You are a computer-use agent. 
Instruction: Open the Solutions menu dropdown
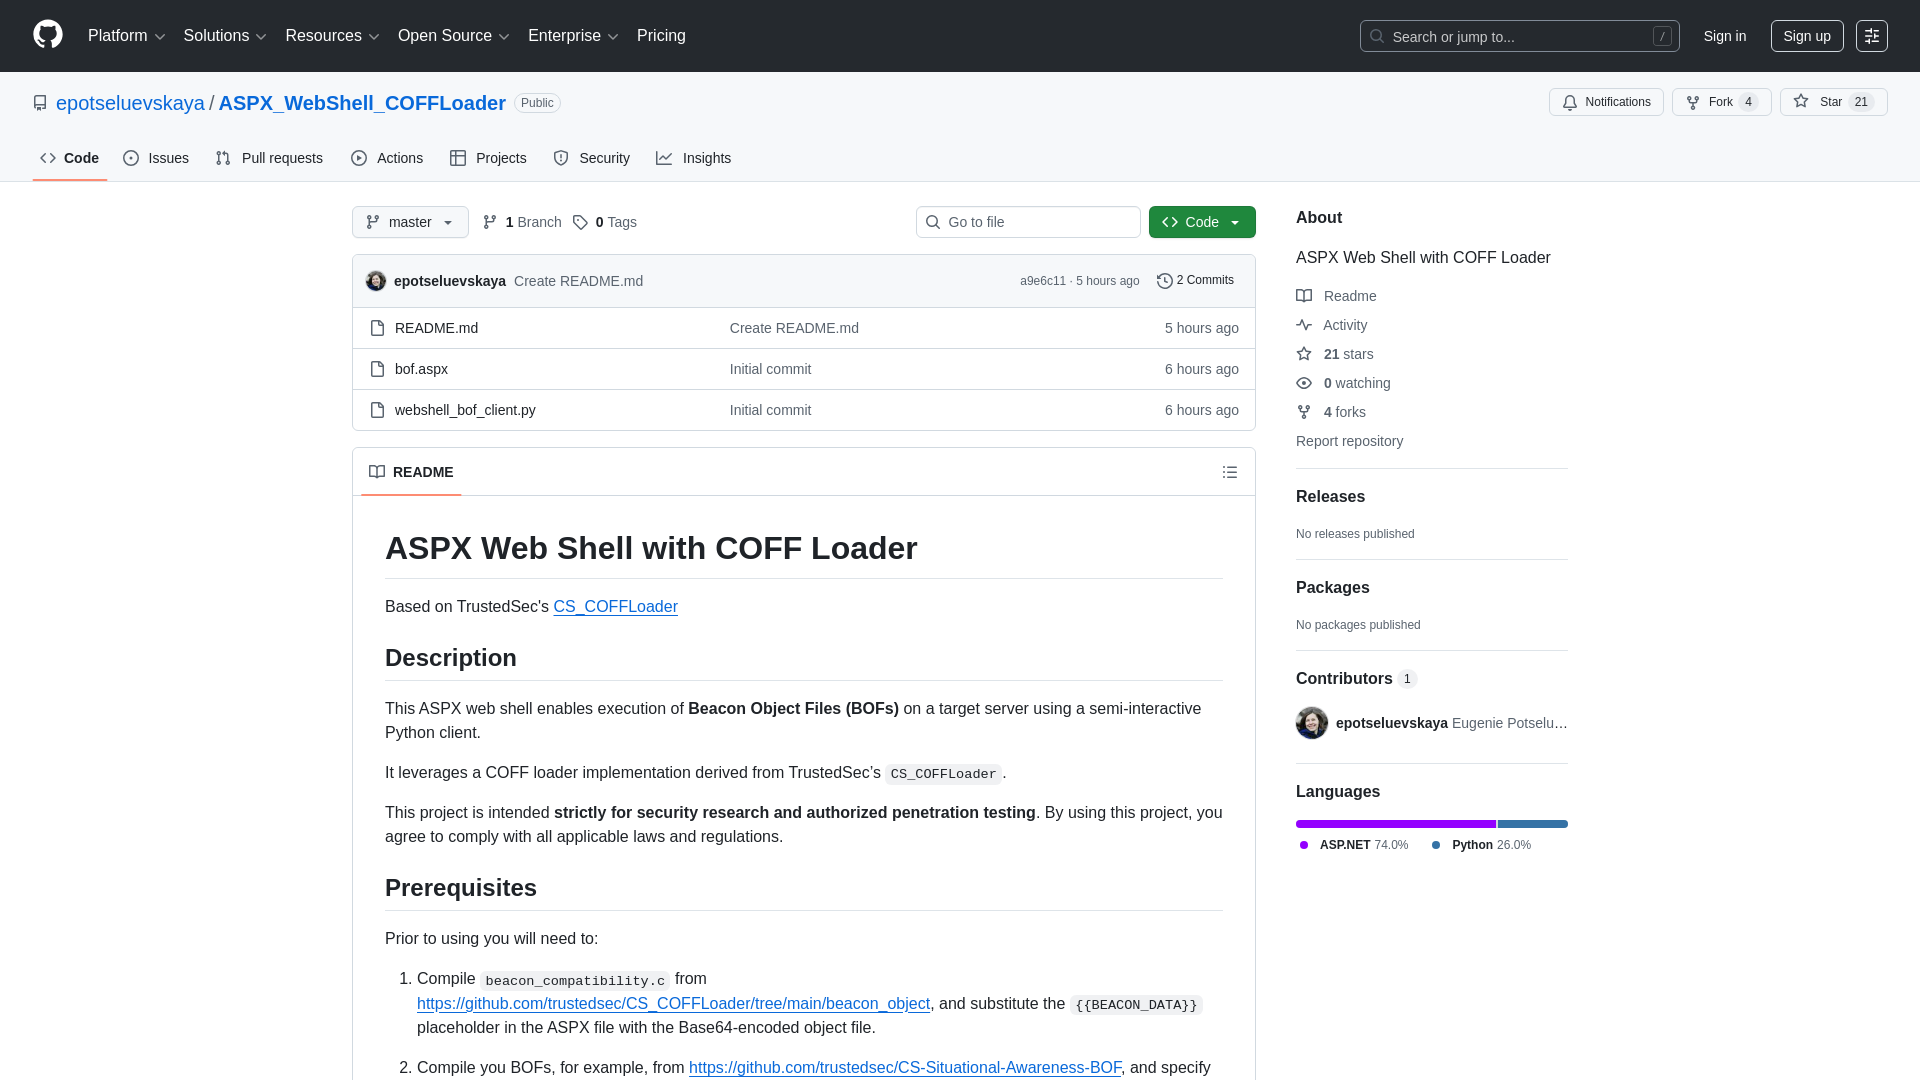coord(224,36)
